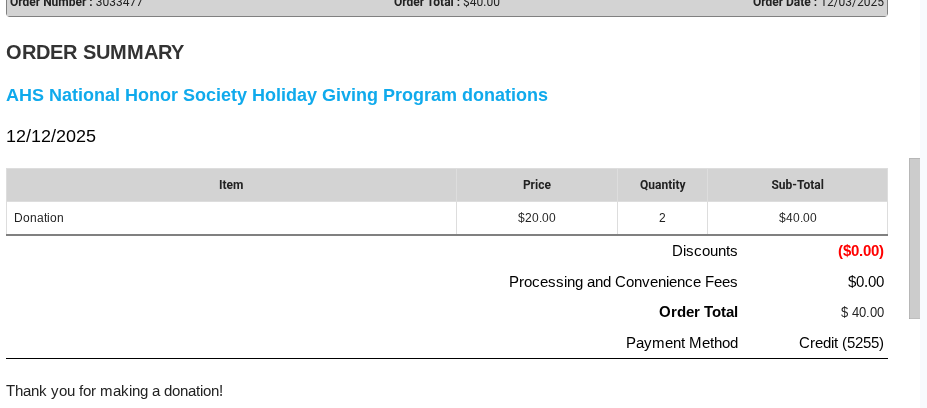Click the ORDER SUMMARY heading
The height and width of the screenshot is (408, 927).
[95, 53]
